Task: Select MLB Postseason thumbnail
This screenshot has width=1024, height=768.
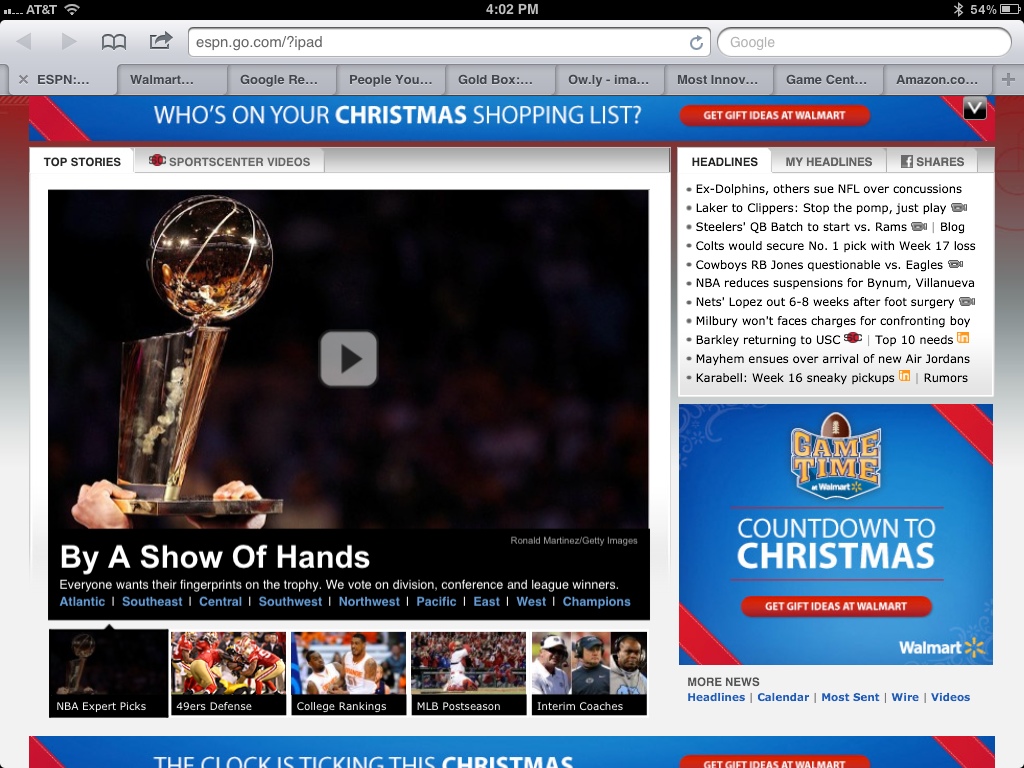Action: point(468,673)
